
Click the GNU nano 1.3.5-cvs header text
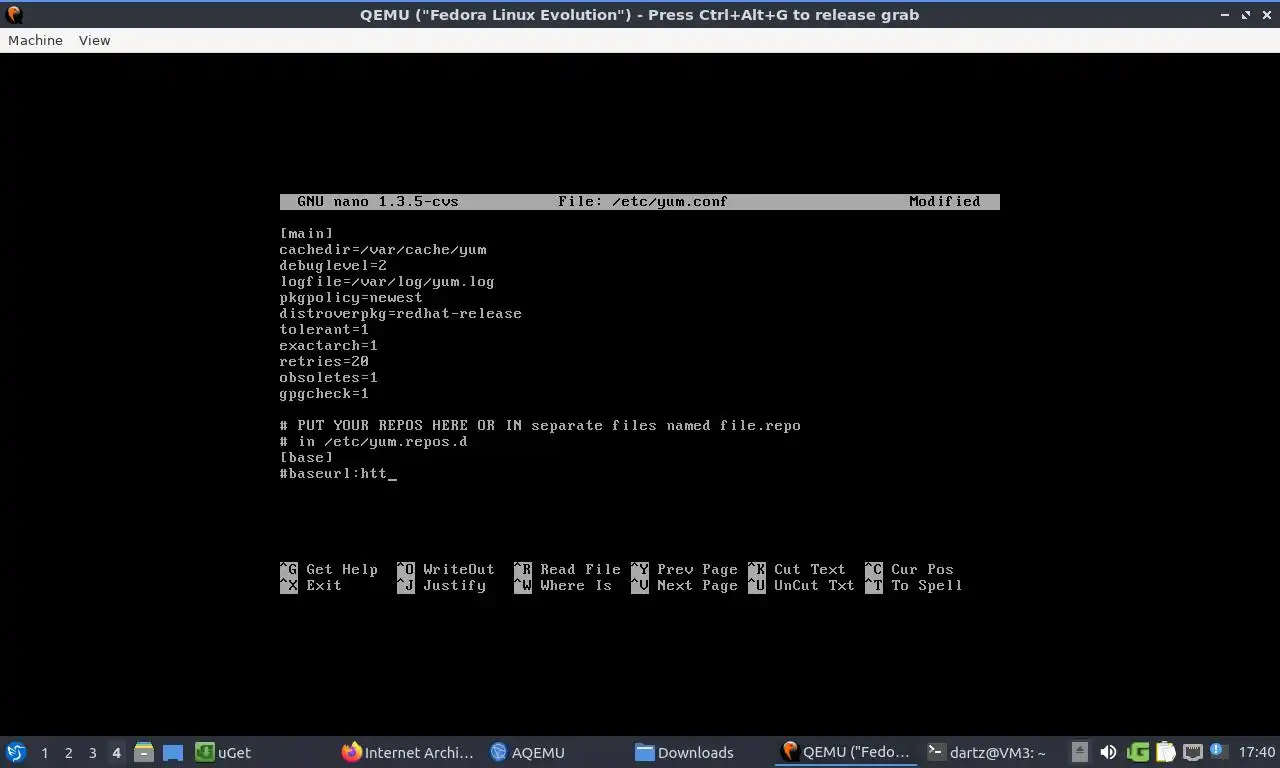pyautogui.click(x=378, y=201)
